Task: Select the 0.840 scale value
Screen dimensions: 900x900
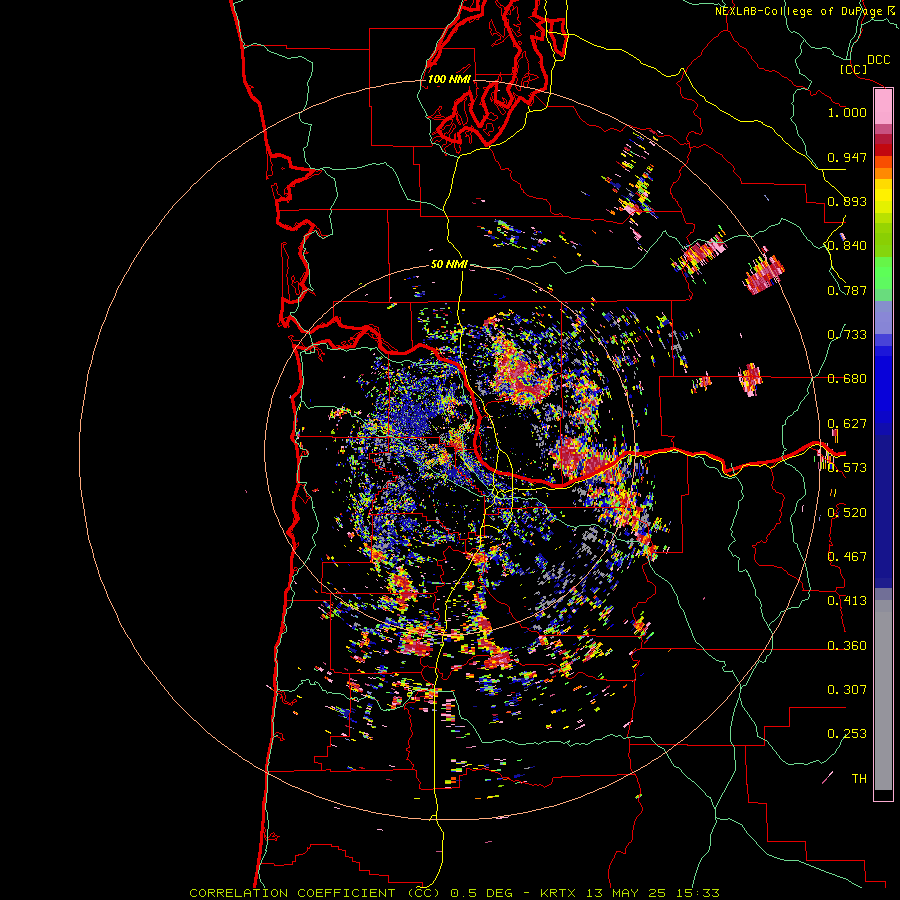Action: 847,246
